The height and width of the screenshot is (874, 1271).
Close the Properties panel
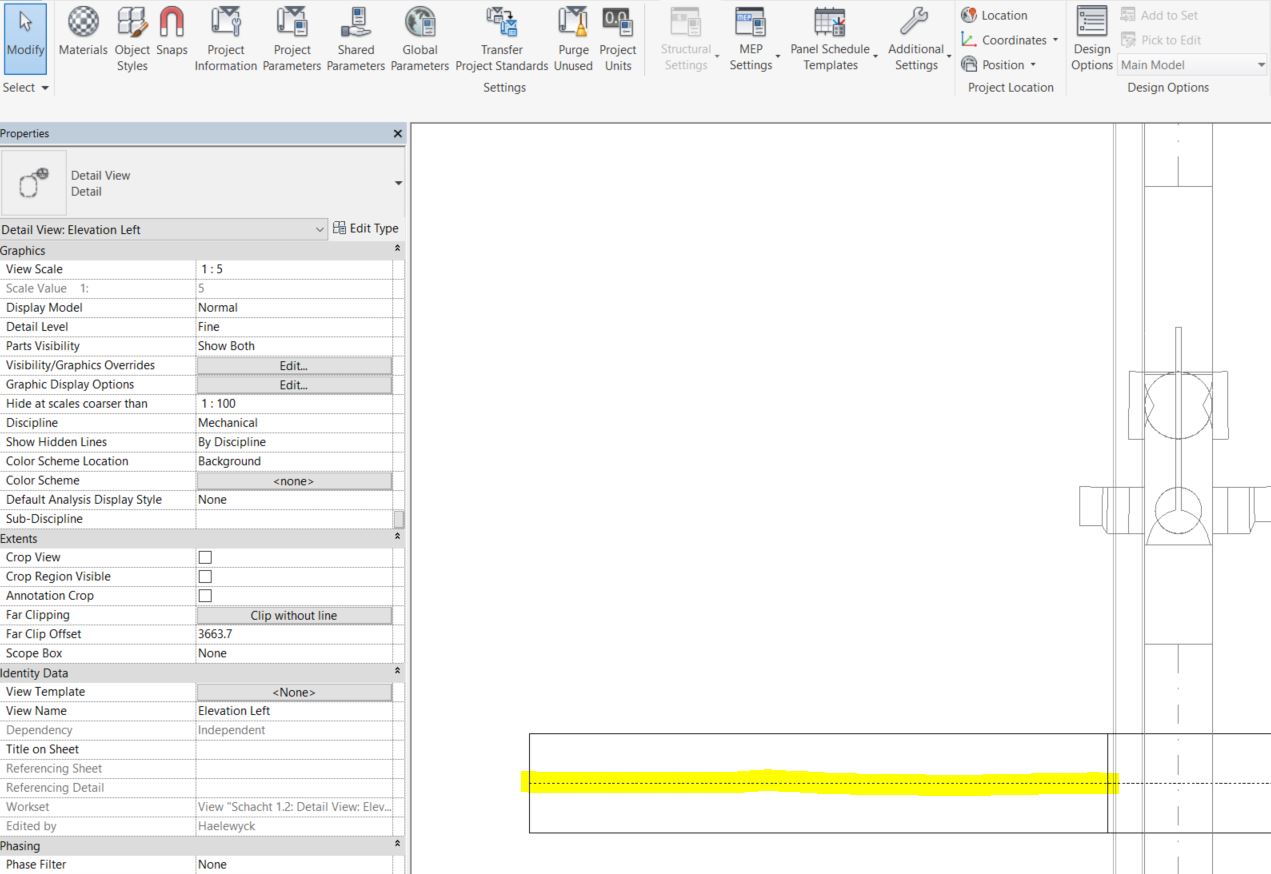pyautogui.click(x=398, y=133)
